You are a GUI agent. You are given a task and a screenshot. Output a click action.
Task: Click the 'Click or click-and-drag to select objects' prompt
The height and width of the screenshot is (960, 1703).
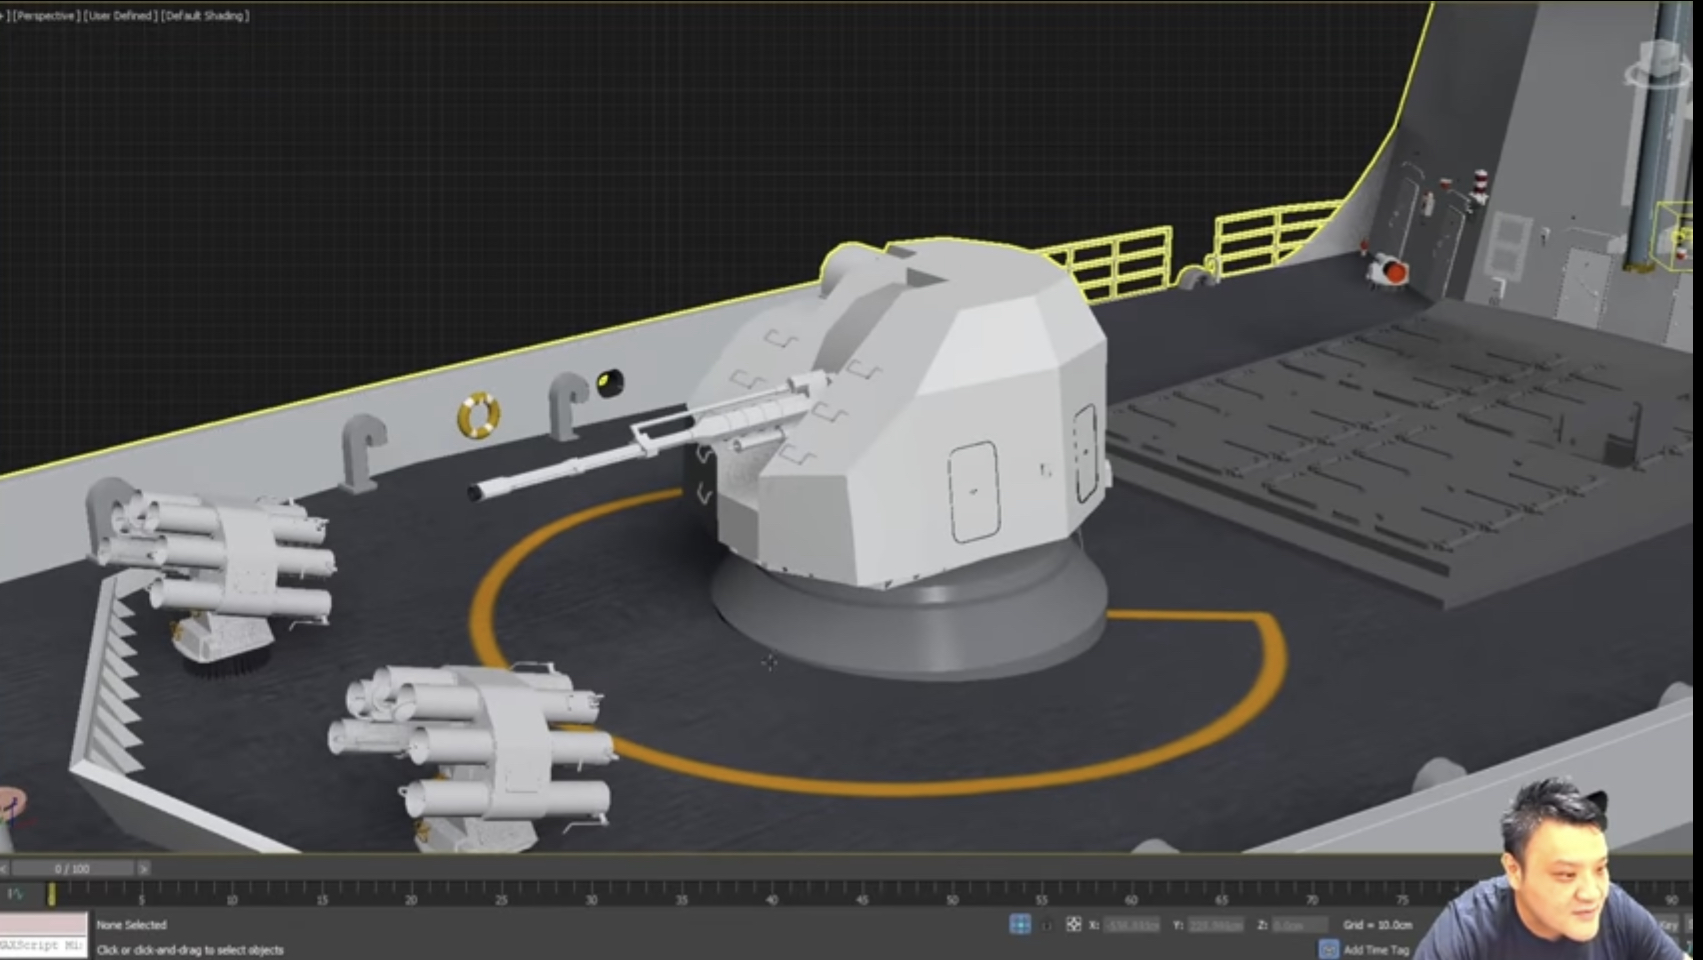190,950
